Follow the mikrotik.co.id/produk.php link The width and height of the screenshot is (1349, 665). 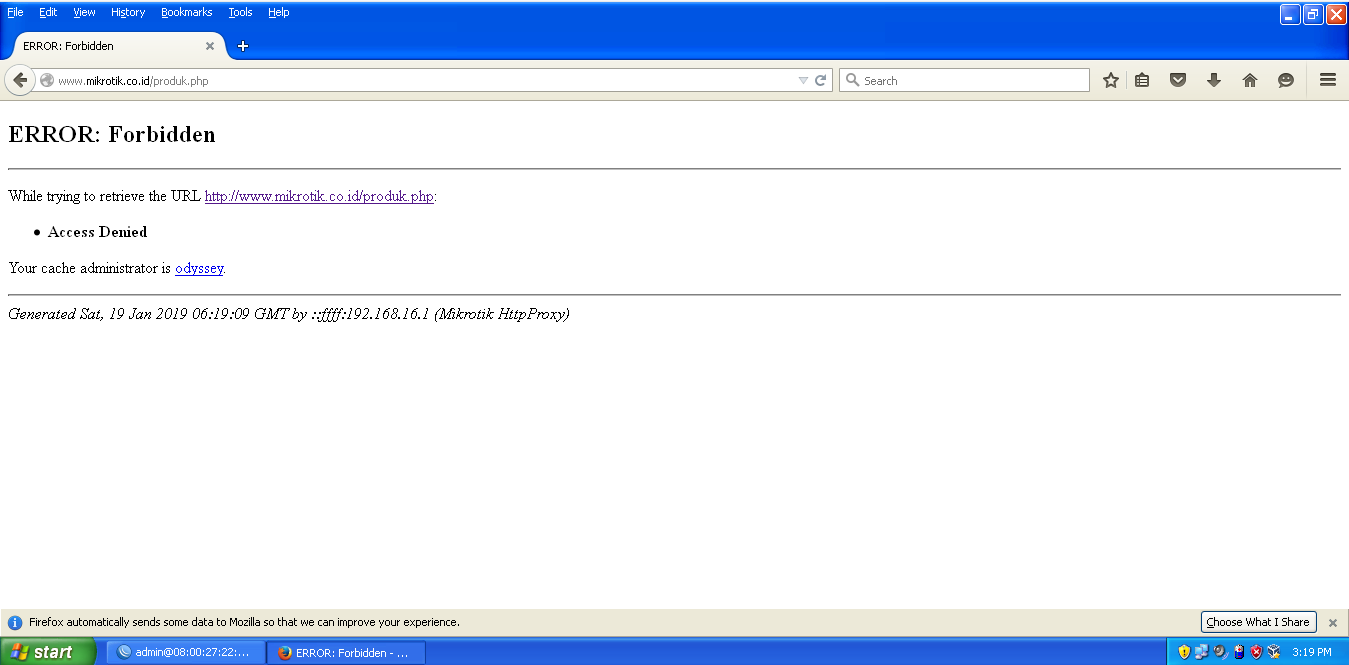coord(319,196)
